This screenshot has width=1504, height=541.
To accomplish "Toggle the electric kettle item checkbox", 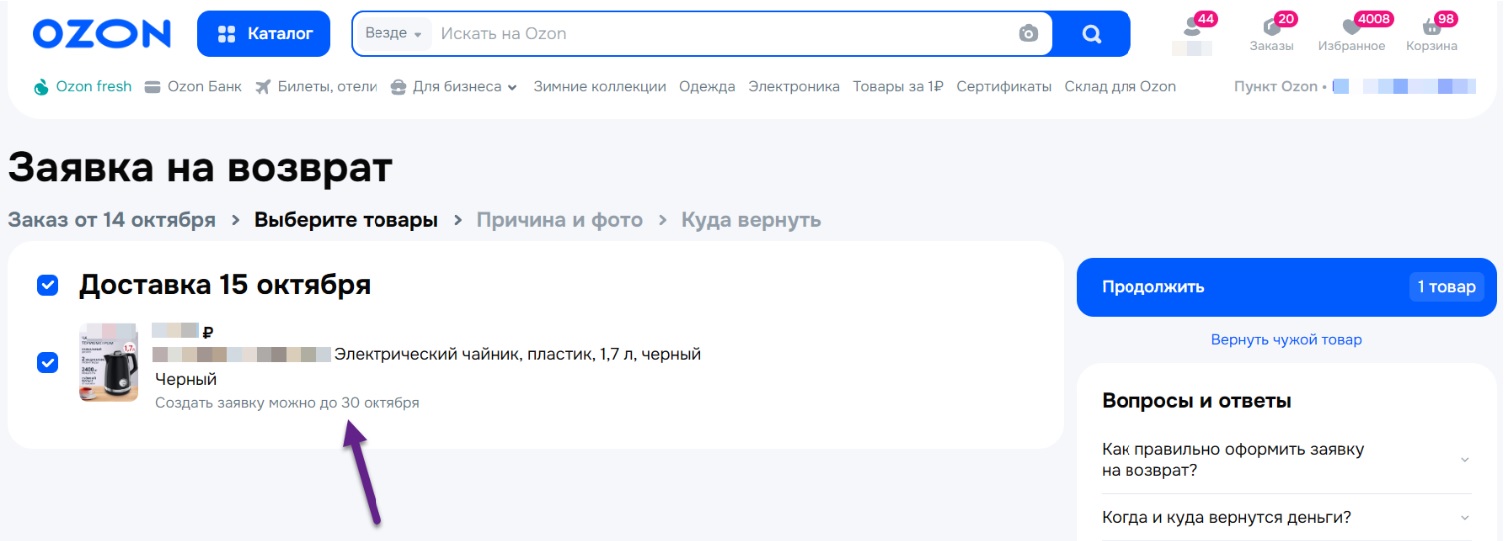I will (x=47, y=362).
